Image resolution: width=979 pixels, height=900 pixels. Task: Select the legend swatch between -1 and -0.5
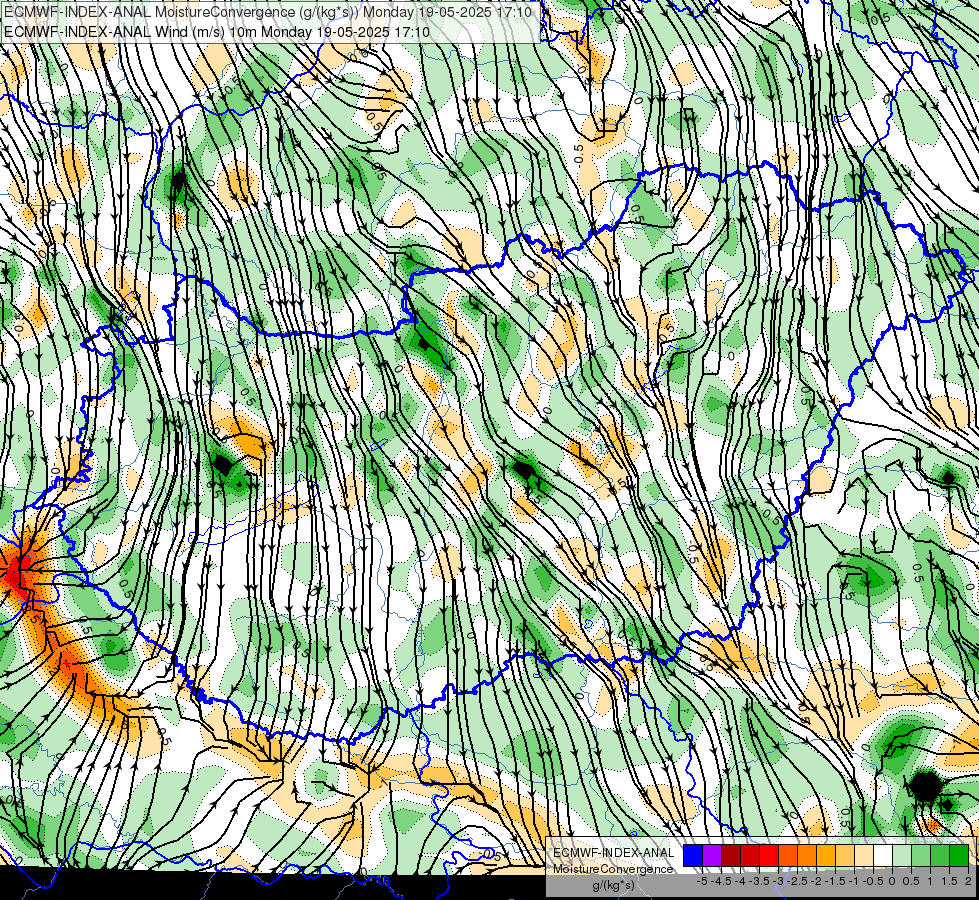tap(864, 856)
